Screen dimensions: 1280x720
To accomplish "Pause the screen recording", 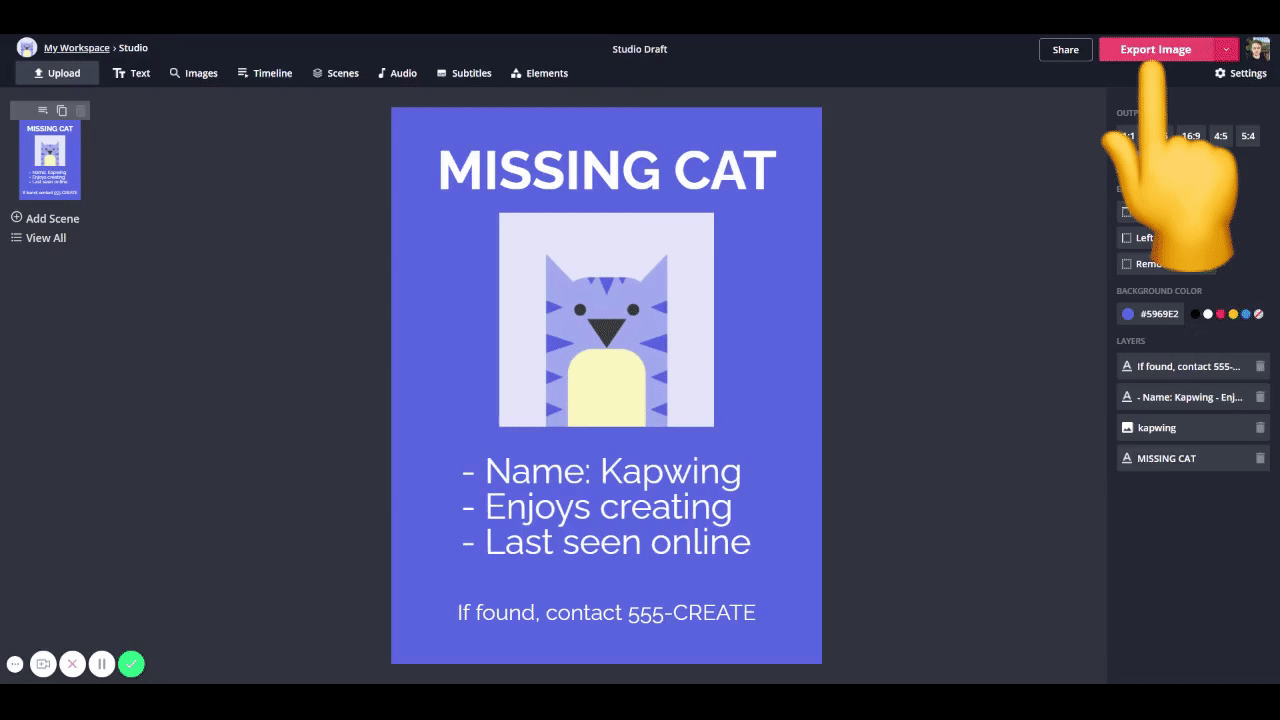I will [101, 664].
